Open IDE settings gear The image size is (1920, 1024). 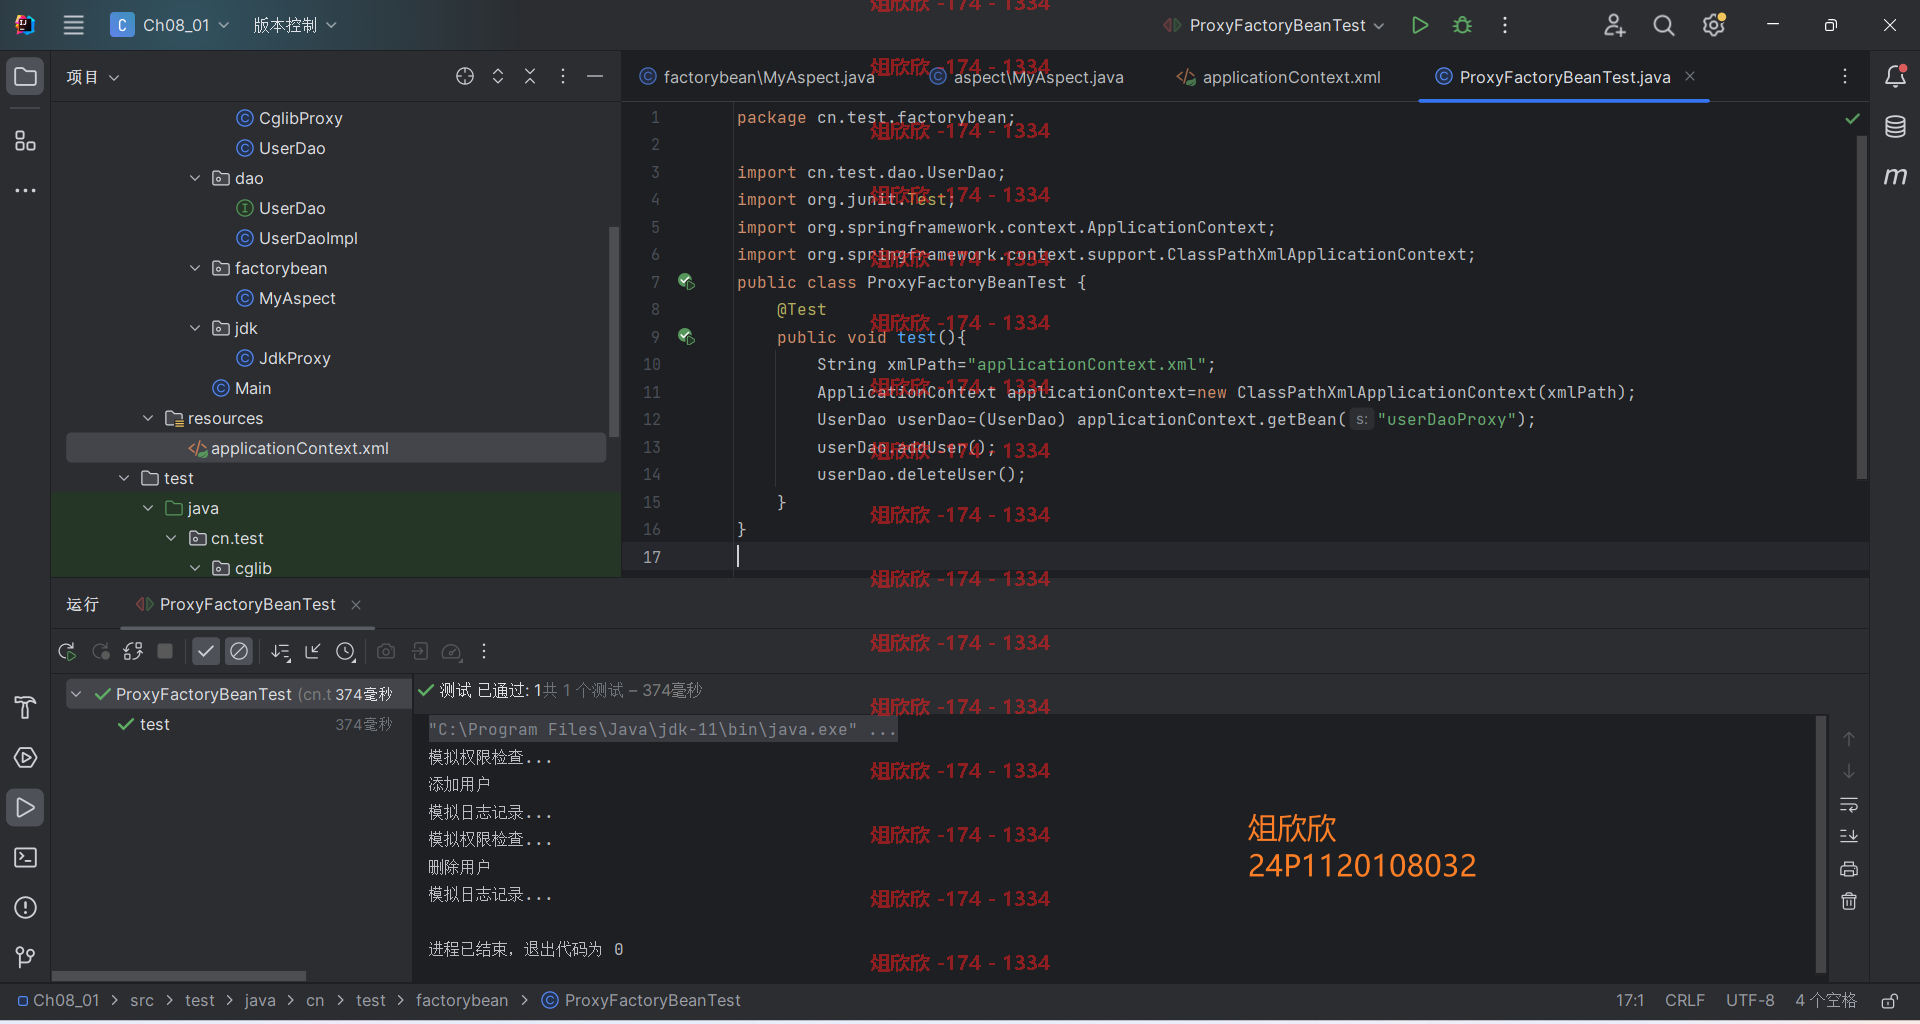pos(1714,25)
